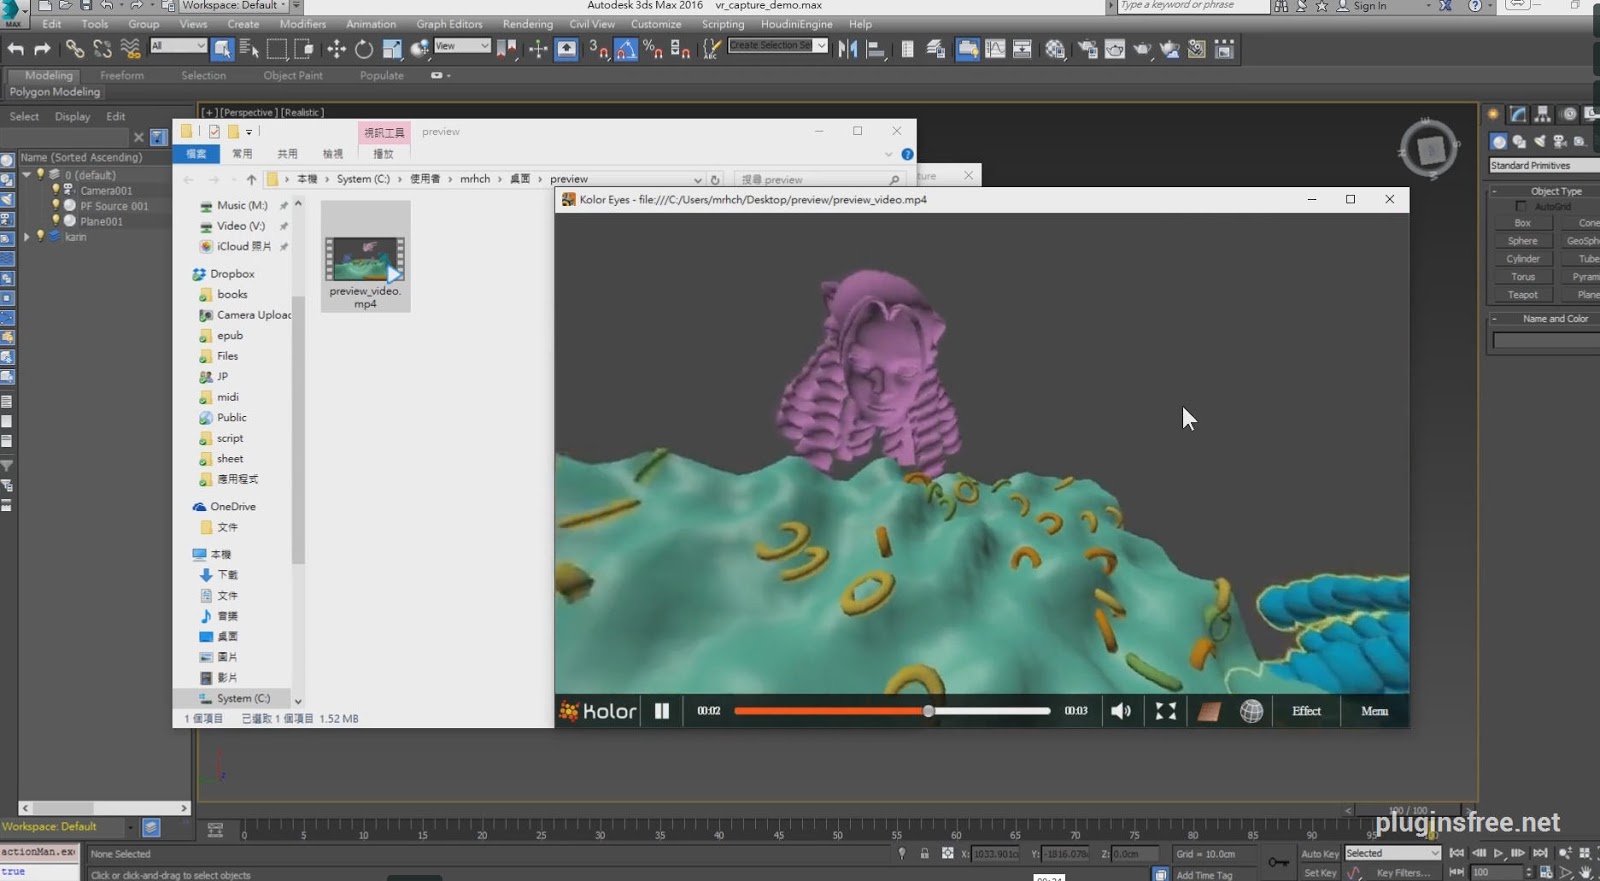Click the Lights category icon in Create panel
Image resolution: width=1600 pixels, height=881 pixels.
1540,142
